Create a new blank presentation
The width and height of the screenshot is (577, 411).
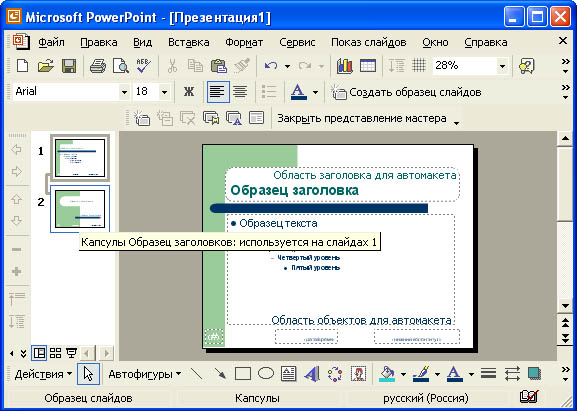[x=23, y=66]
